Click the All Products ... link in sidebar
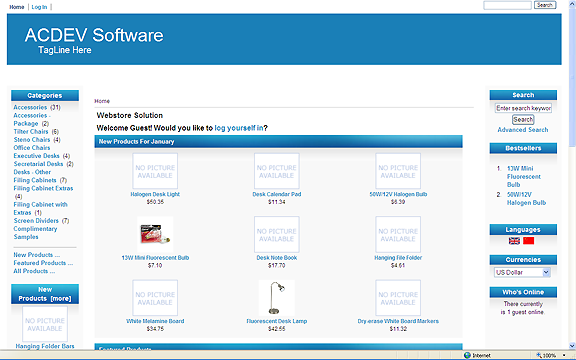 coord(34,271)
